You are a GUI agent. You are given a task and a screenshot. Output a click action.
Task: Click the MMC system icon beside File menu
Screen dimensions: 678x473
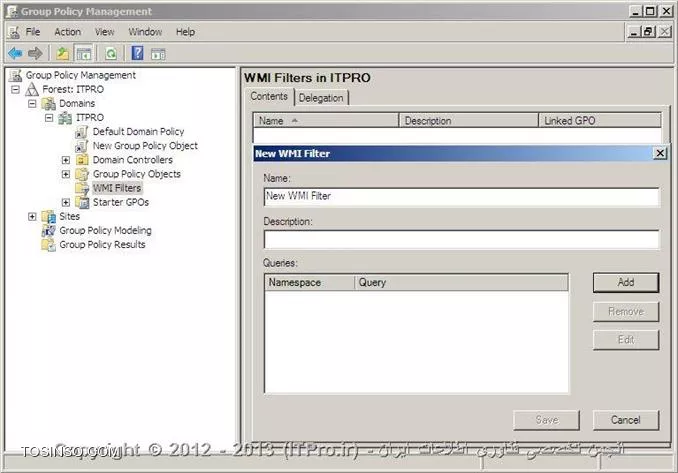point(14,32)
